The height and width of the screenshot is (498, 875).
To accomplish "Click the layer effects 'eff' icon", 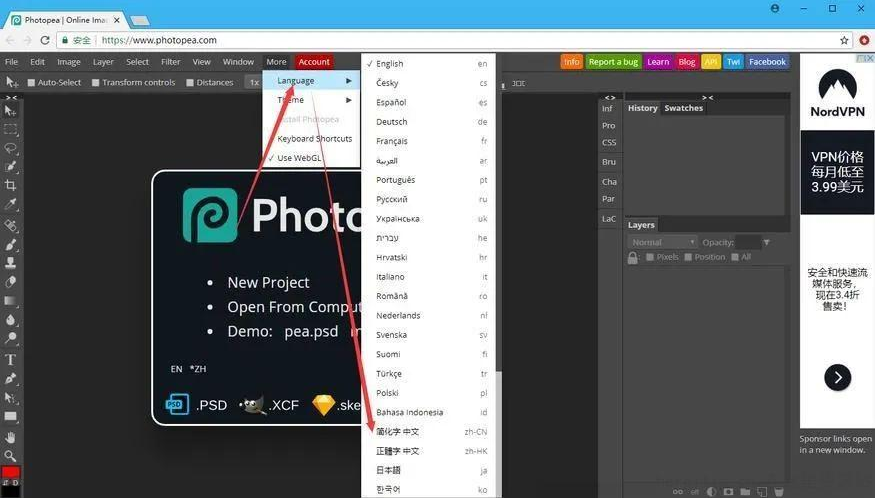I will coord(695,492).
